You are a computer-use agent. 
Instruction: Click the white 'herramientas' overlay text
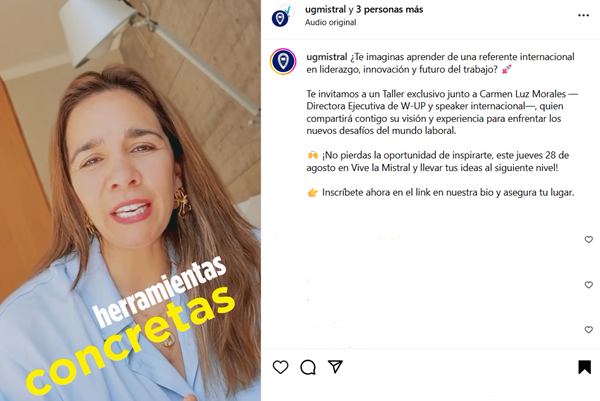coord(160,292)
